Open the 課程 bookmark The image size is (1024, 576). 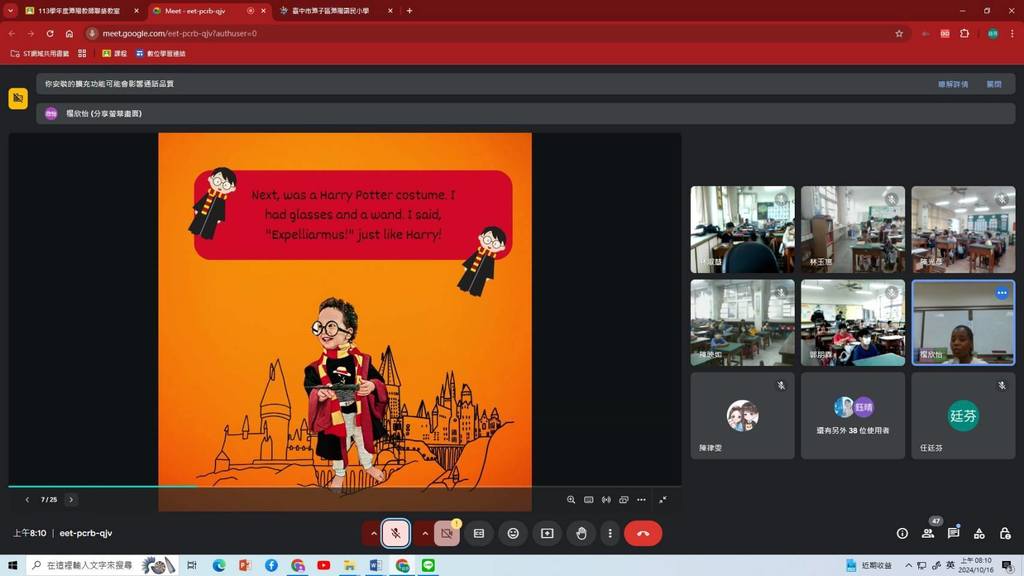coord(114,54)
